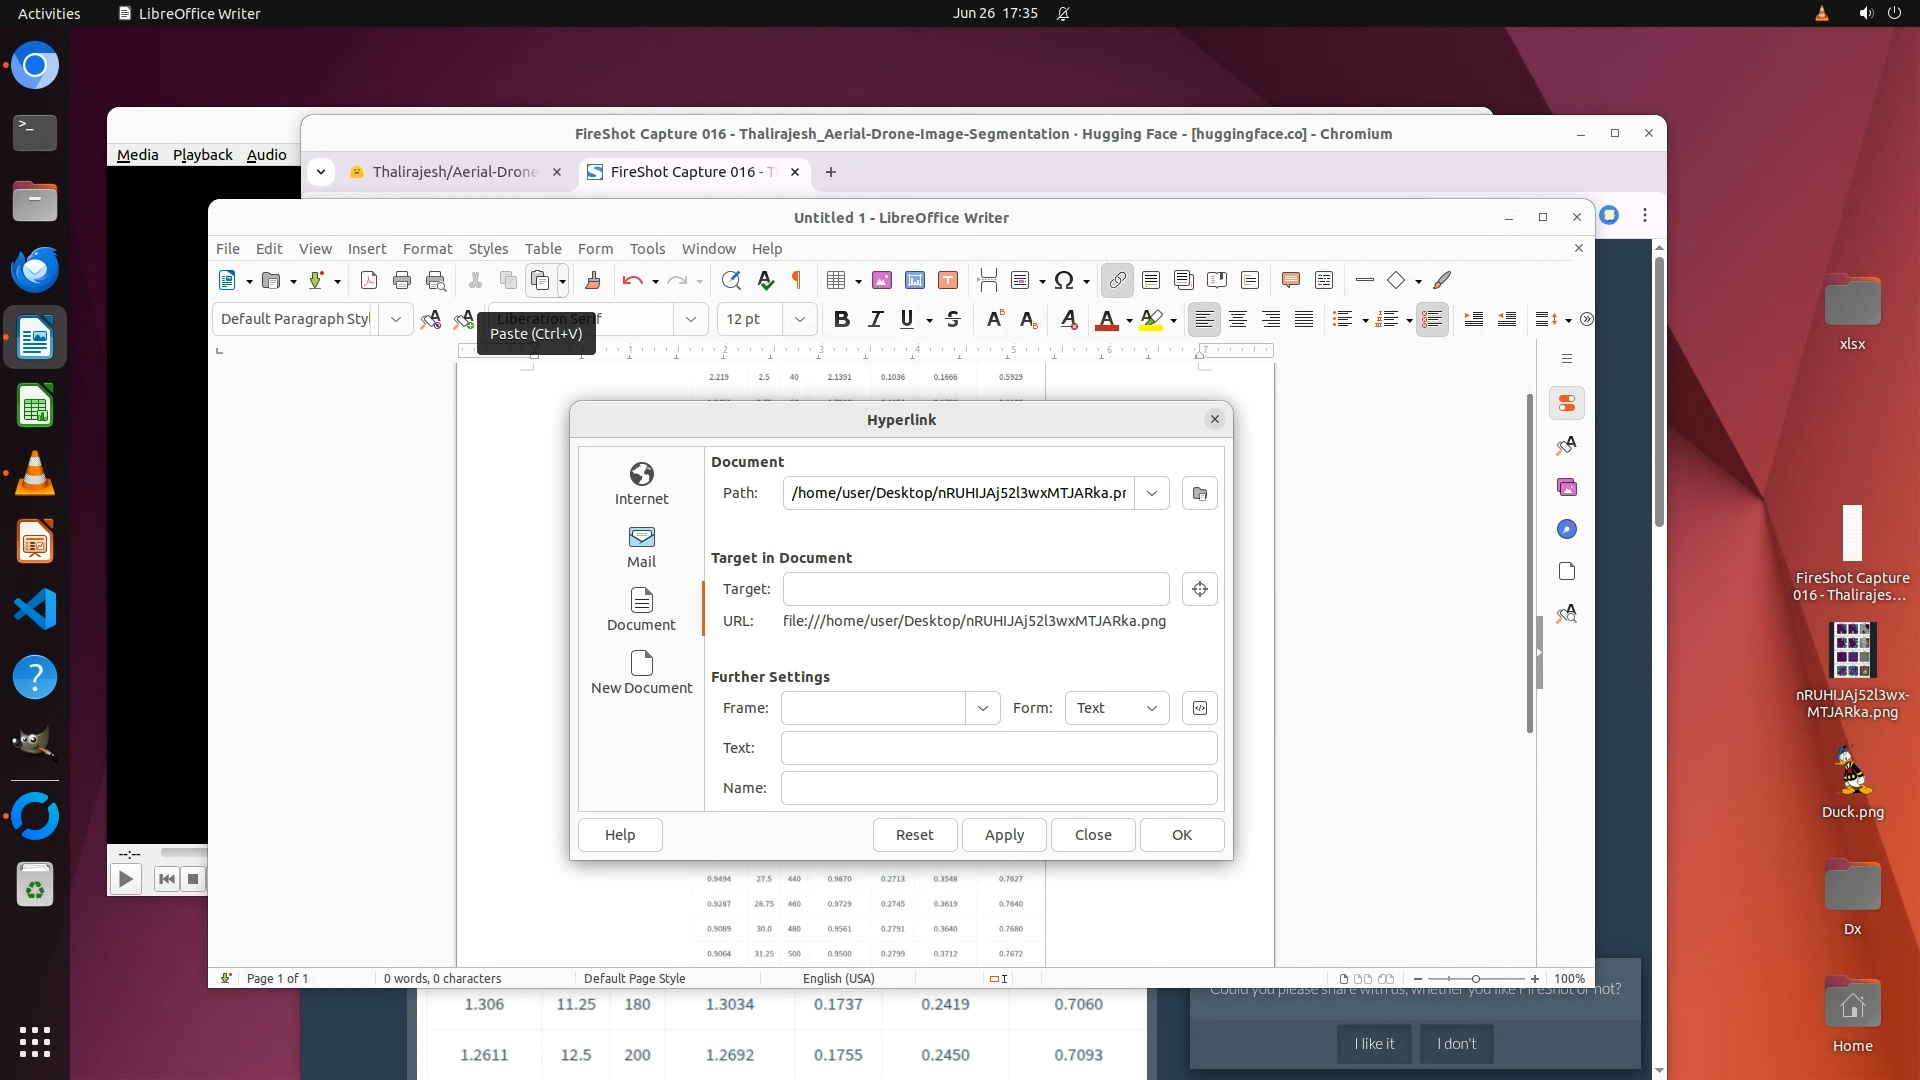Toggle Formatting Marks pilcrow icon
1920x1080 pixels.
coord(797,281)
